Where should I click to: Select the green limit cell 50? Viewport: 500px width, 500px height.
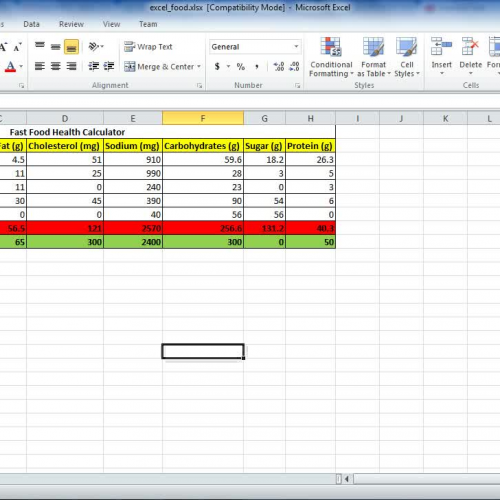point(311,242)
